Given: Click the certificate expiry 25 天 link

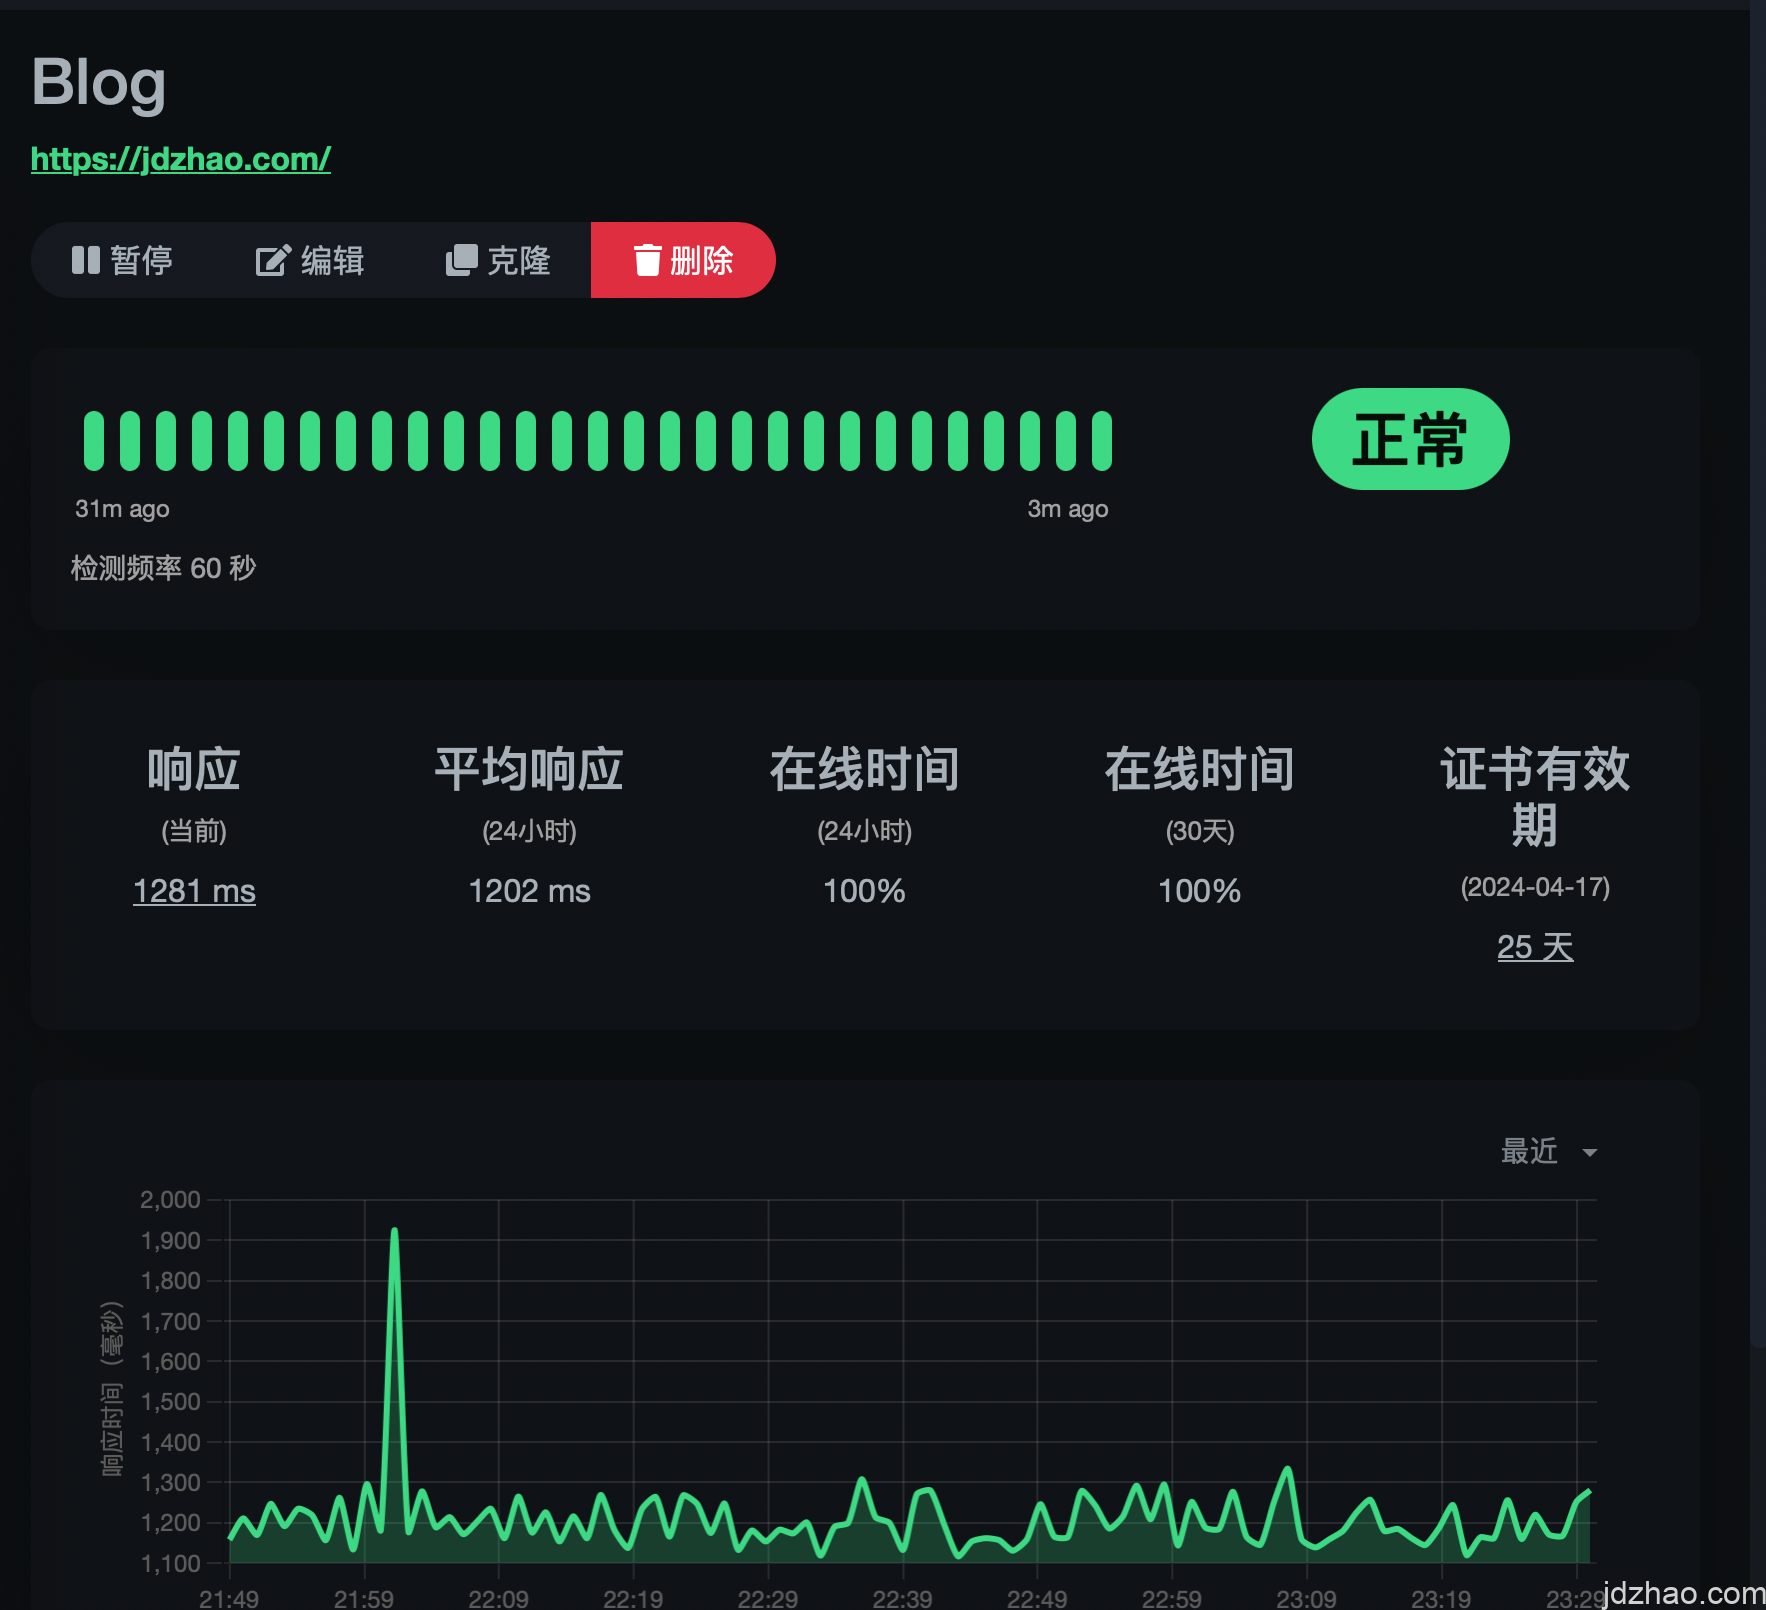Looking at the screenshot, I should tap(1534, 947).
